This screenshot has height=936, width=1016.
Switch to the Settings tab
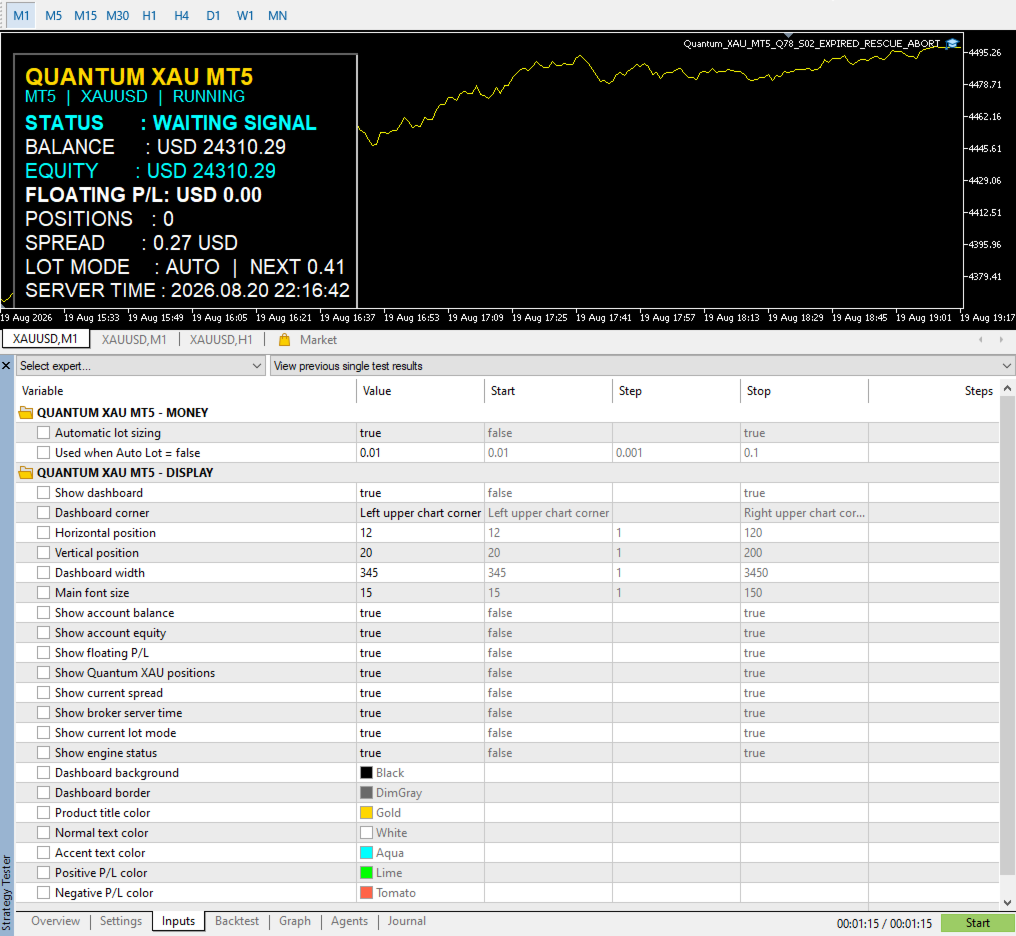tap(121, 921)
